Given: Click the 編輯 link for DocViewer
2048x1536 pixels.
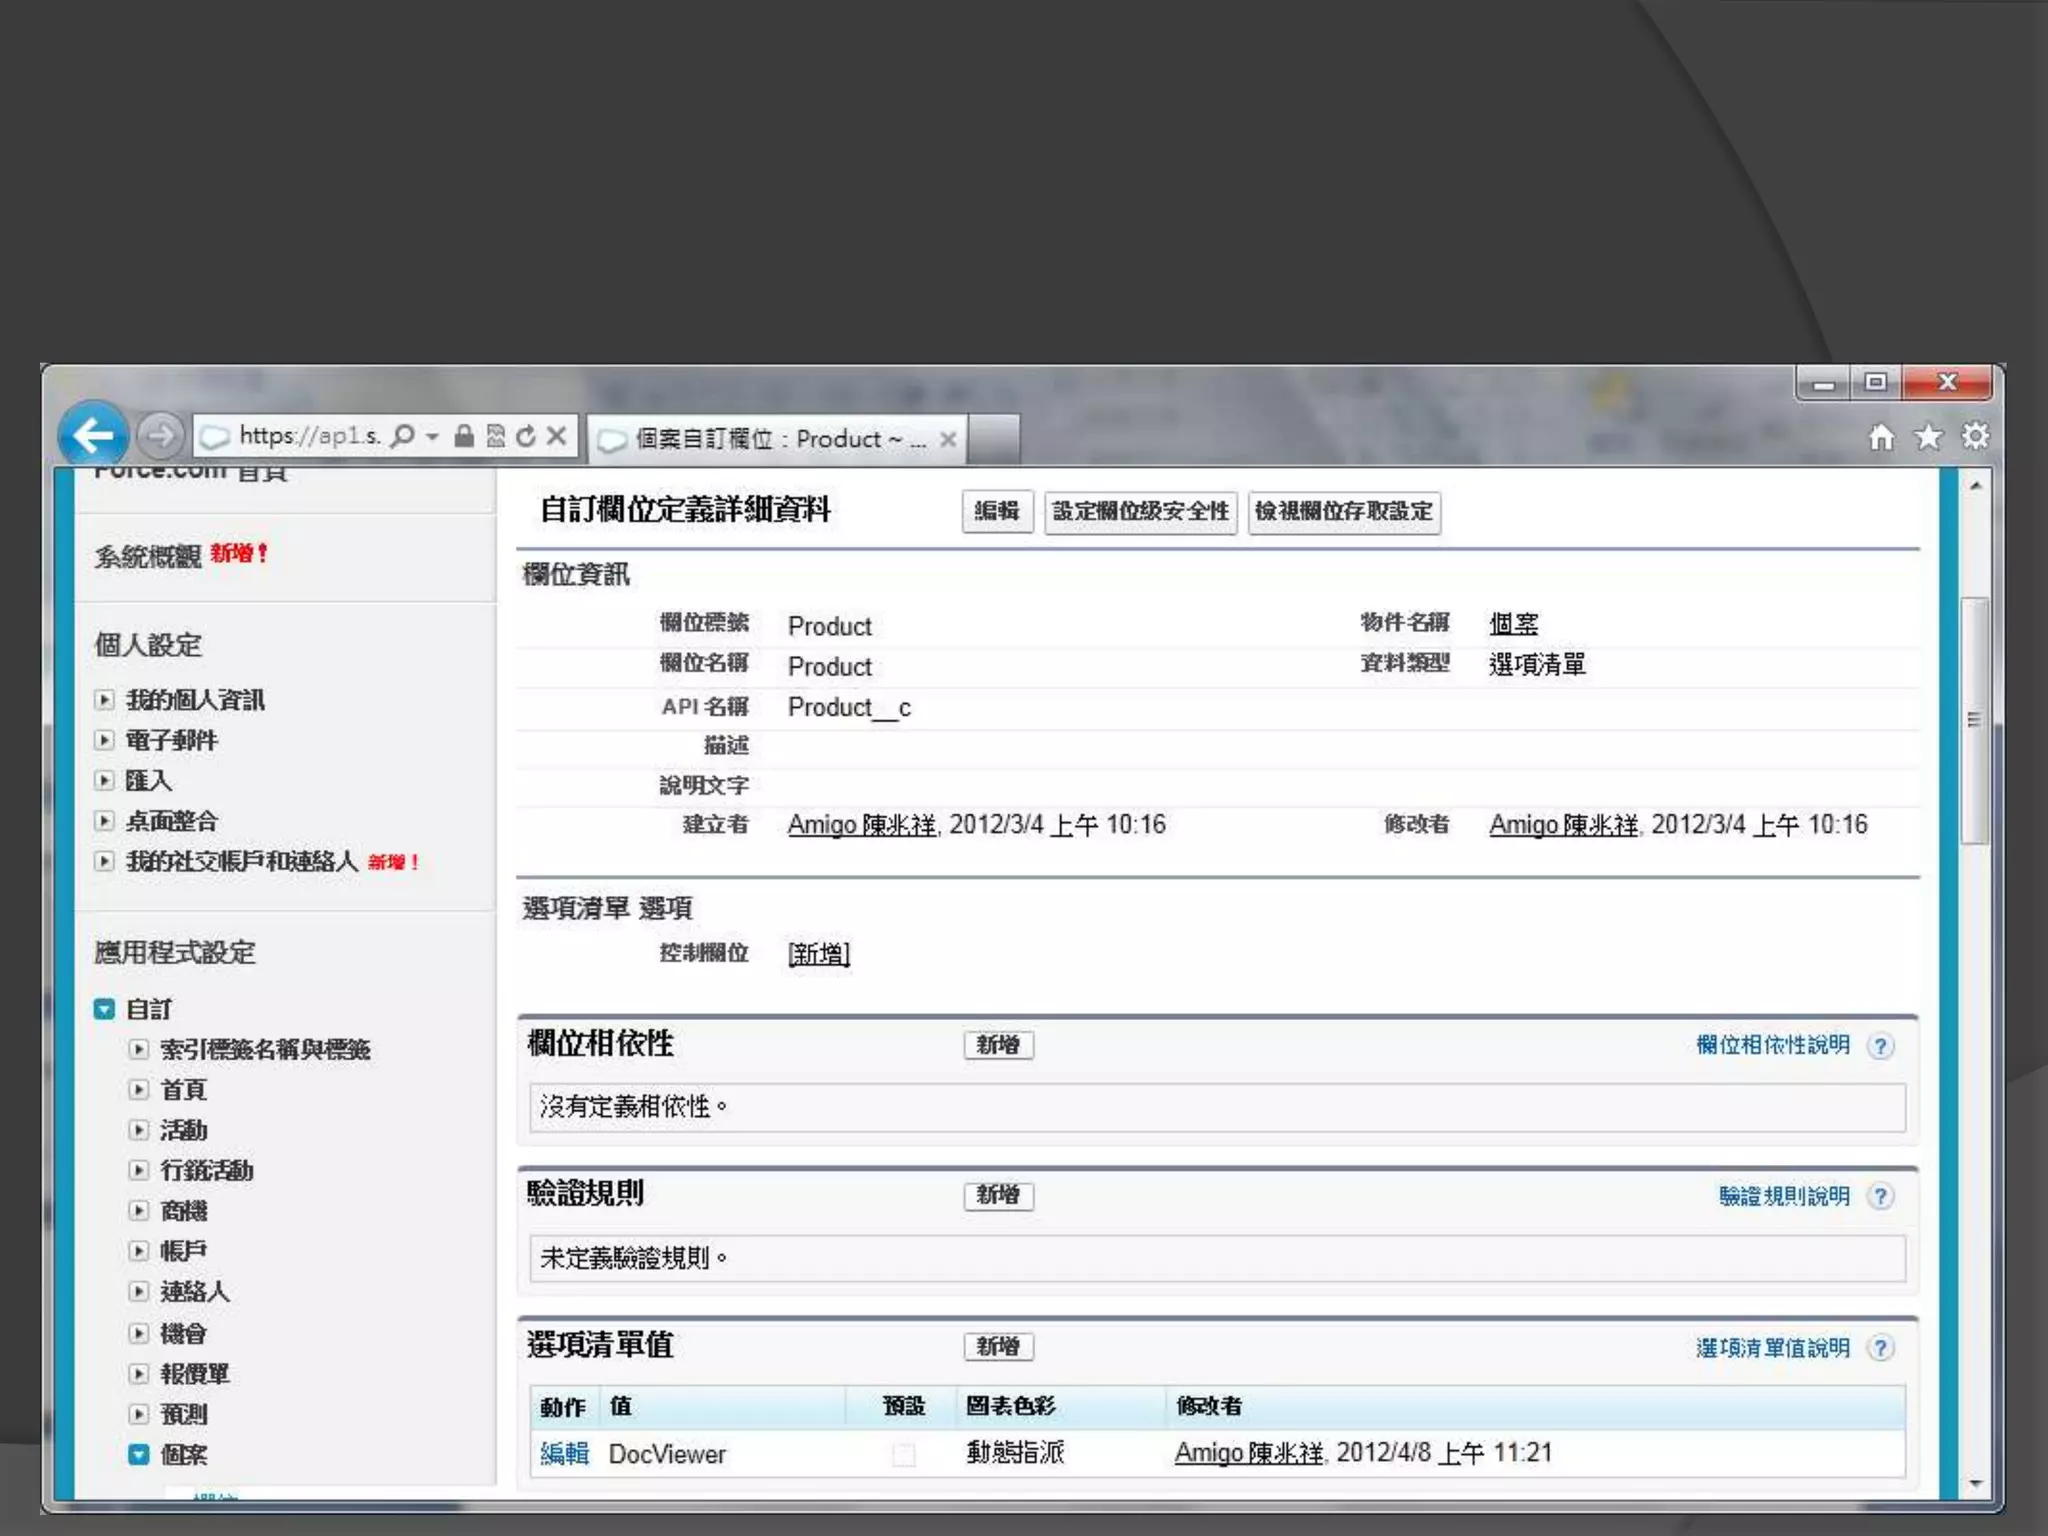Looking at the screenshot, I should pos(564,1454).
